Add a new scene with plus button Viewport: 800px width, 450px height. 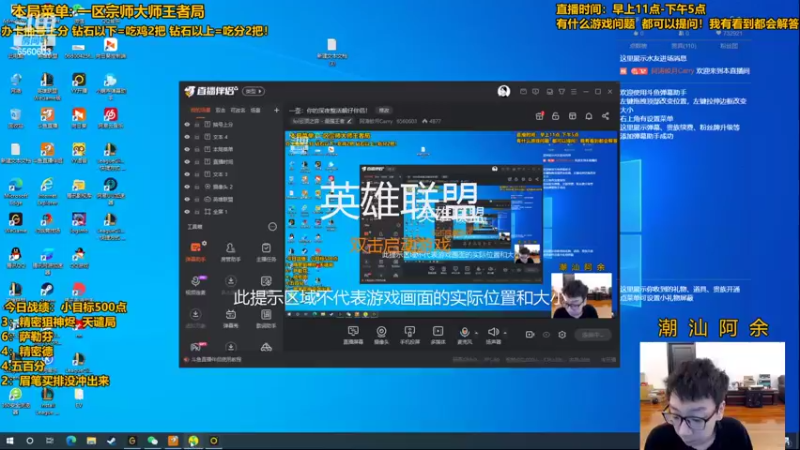[x=277, y=110]
